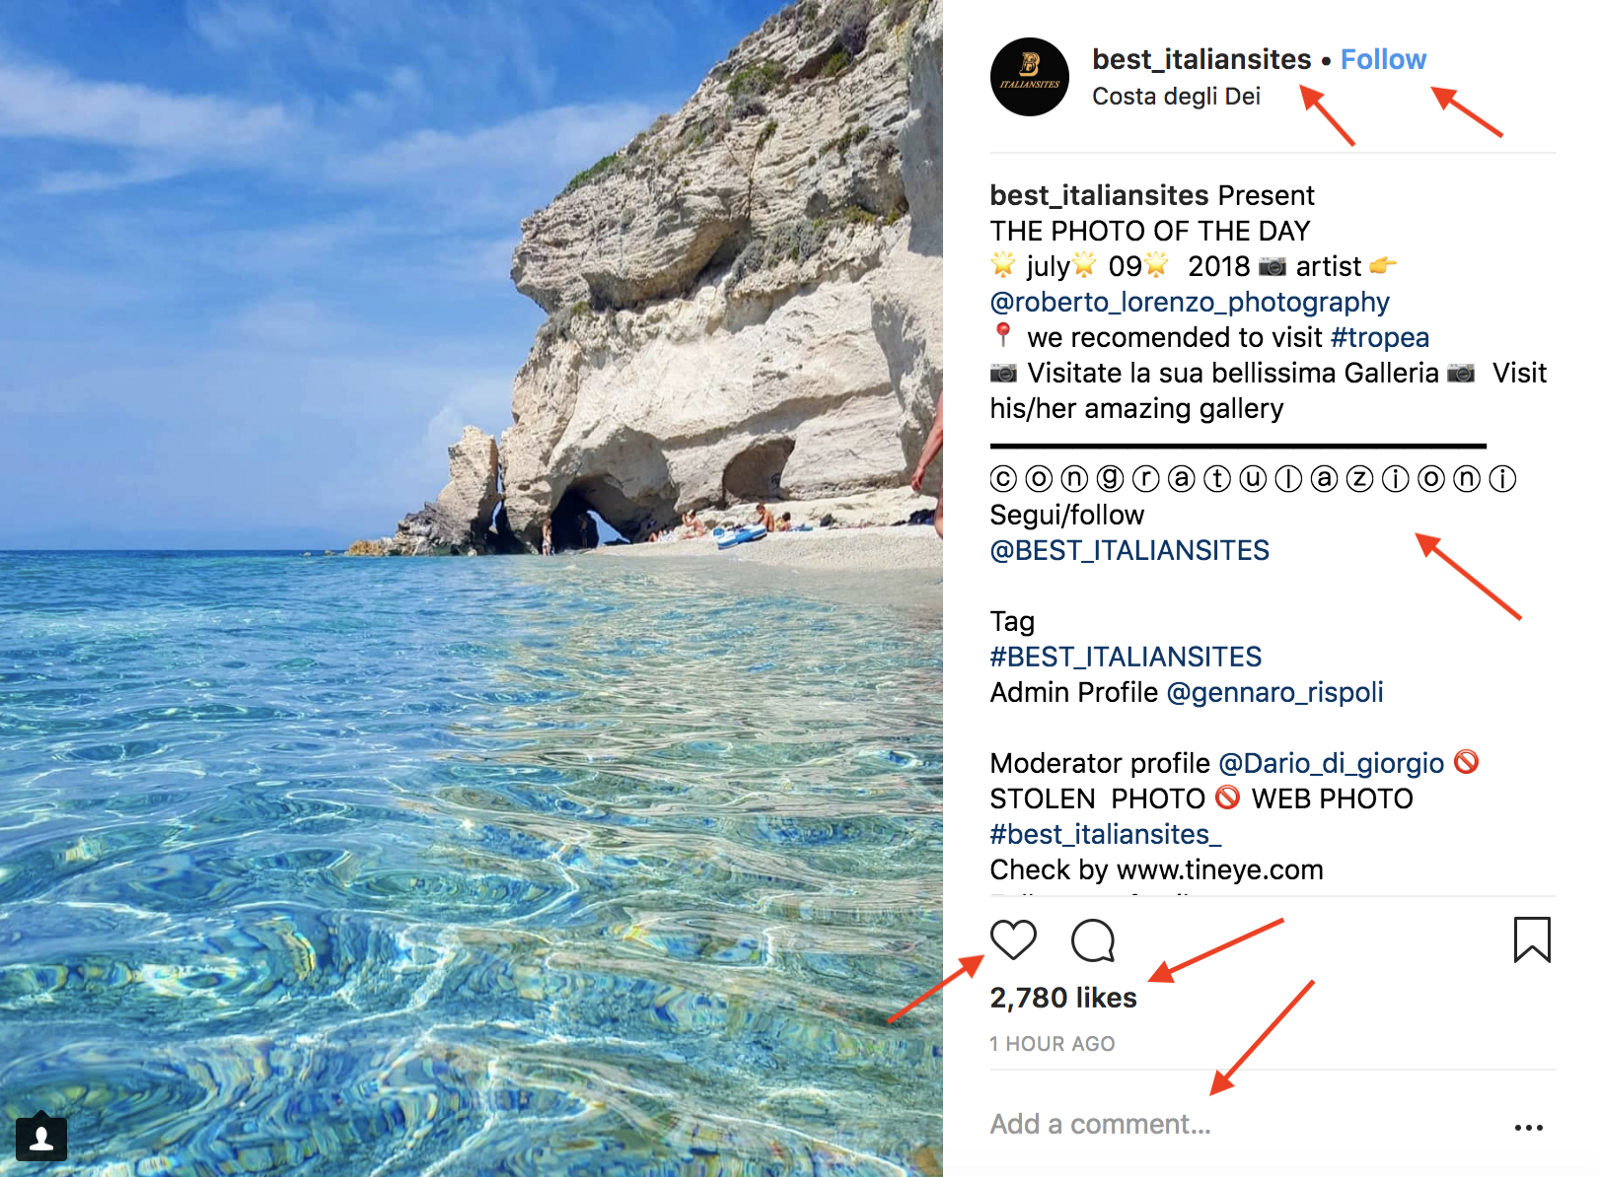Open the #tropea hashtag

(x=1380, y=338)
